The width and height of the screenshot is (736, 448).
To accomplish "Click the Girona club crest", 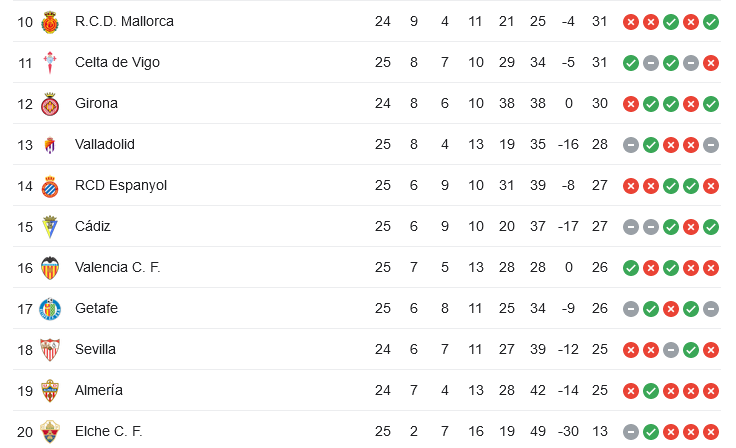I will [x=50, y=104].
